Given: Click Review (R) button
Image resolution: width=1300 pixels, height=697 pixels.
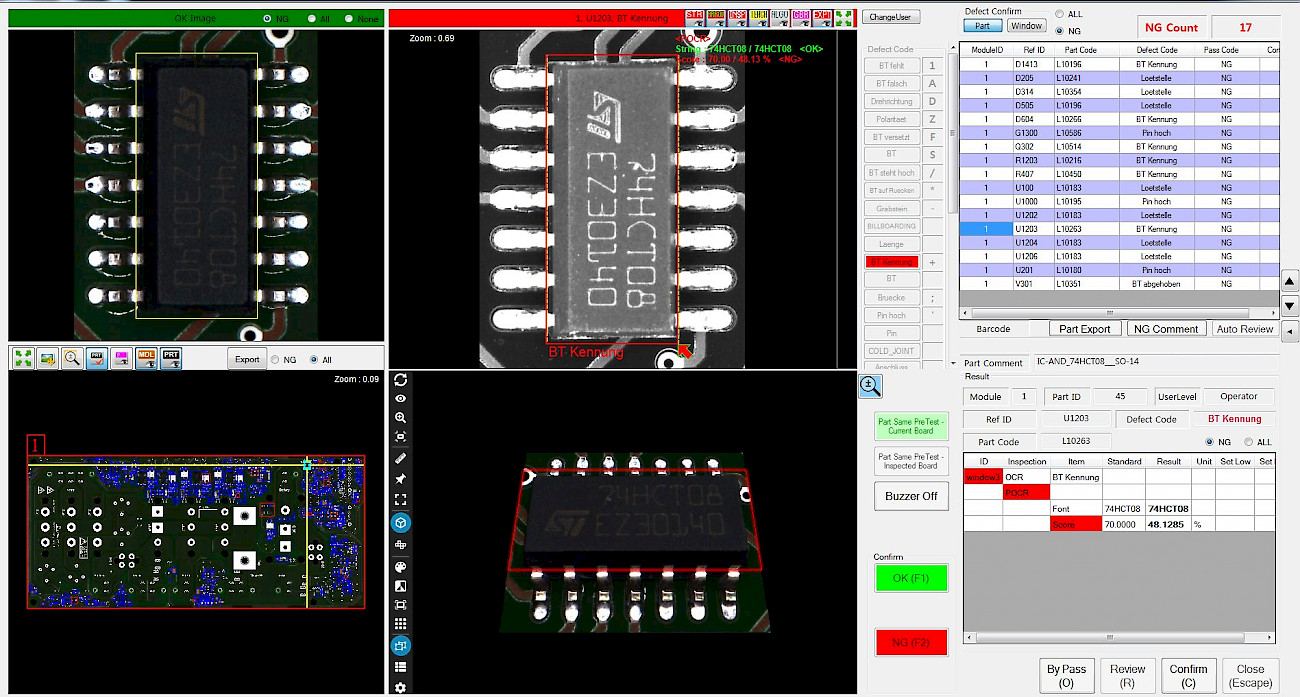Looking at the screenshot, I should click(x=1127, y=675).
